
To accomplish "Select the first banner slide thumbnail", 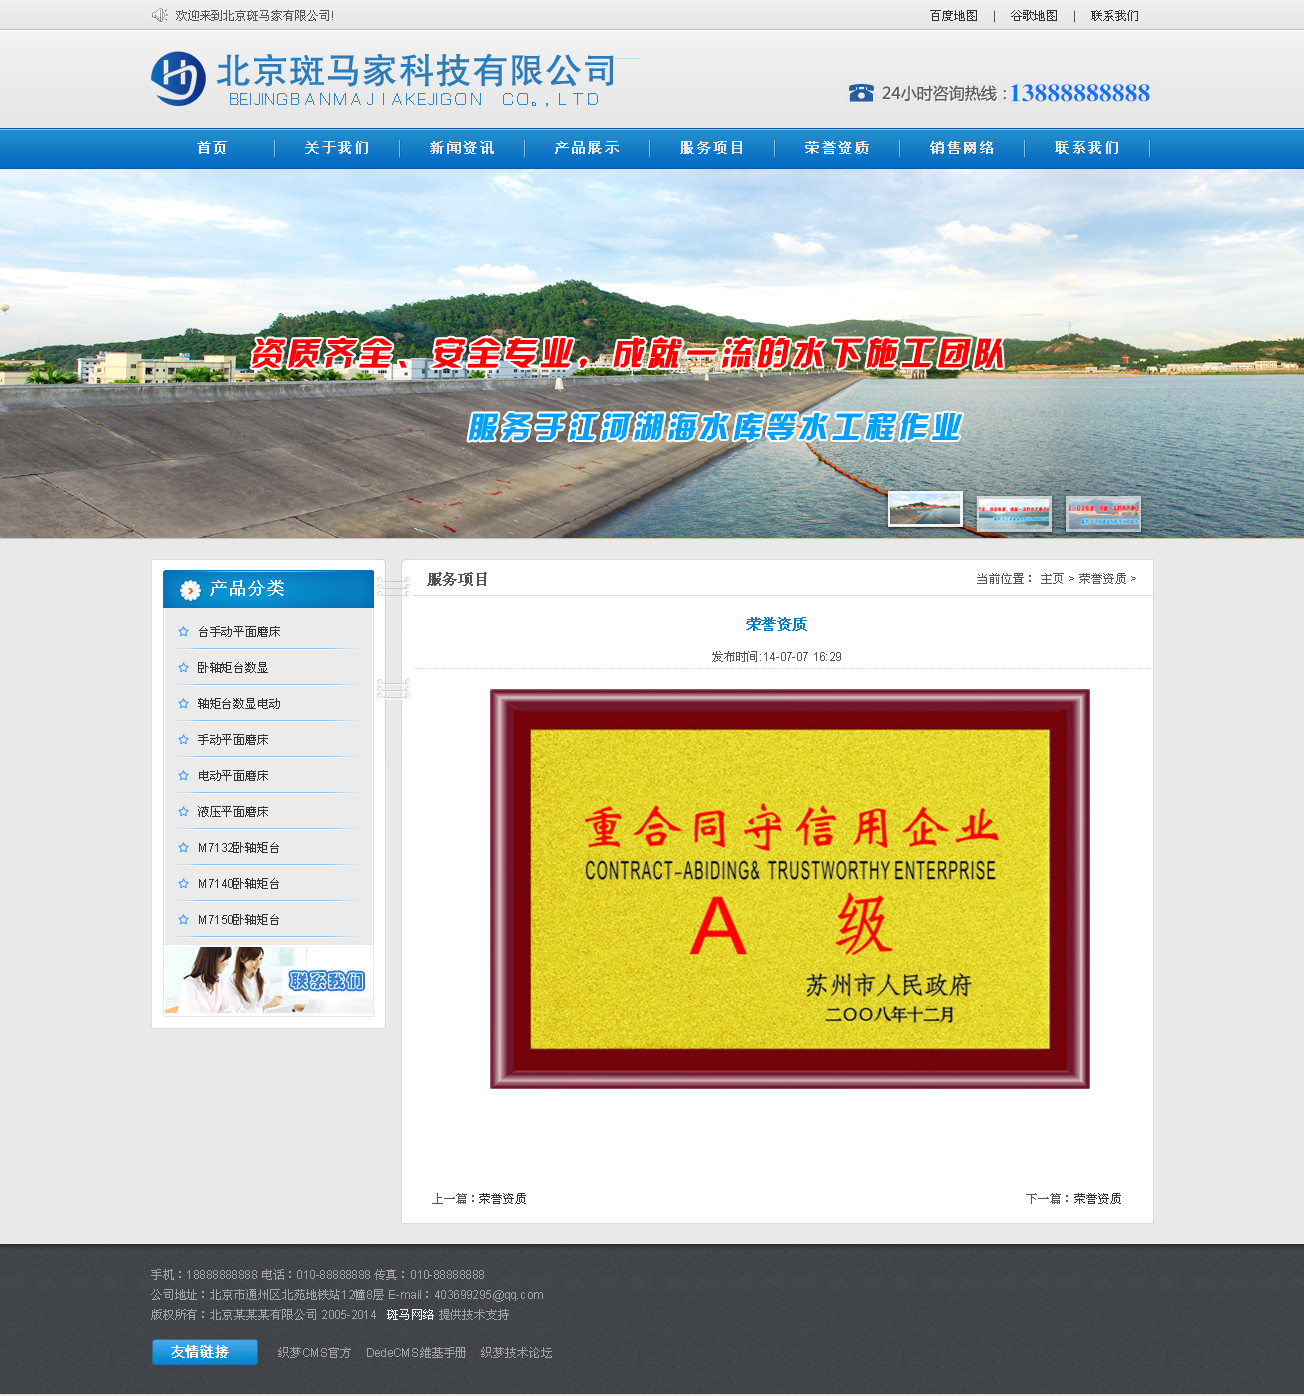I will (925, 509).
